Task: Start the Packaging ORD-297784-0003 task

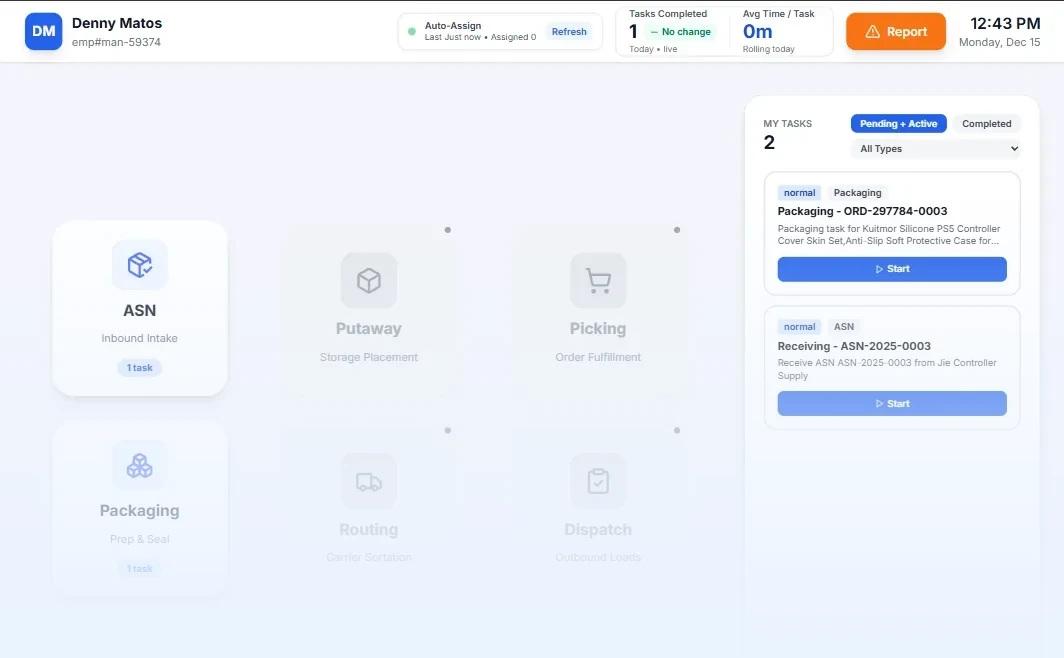Action: [891, 268]
